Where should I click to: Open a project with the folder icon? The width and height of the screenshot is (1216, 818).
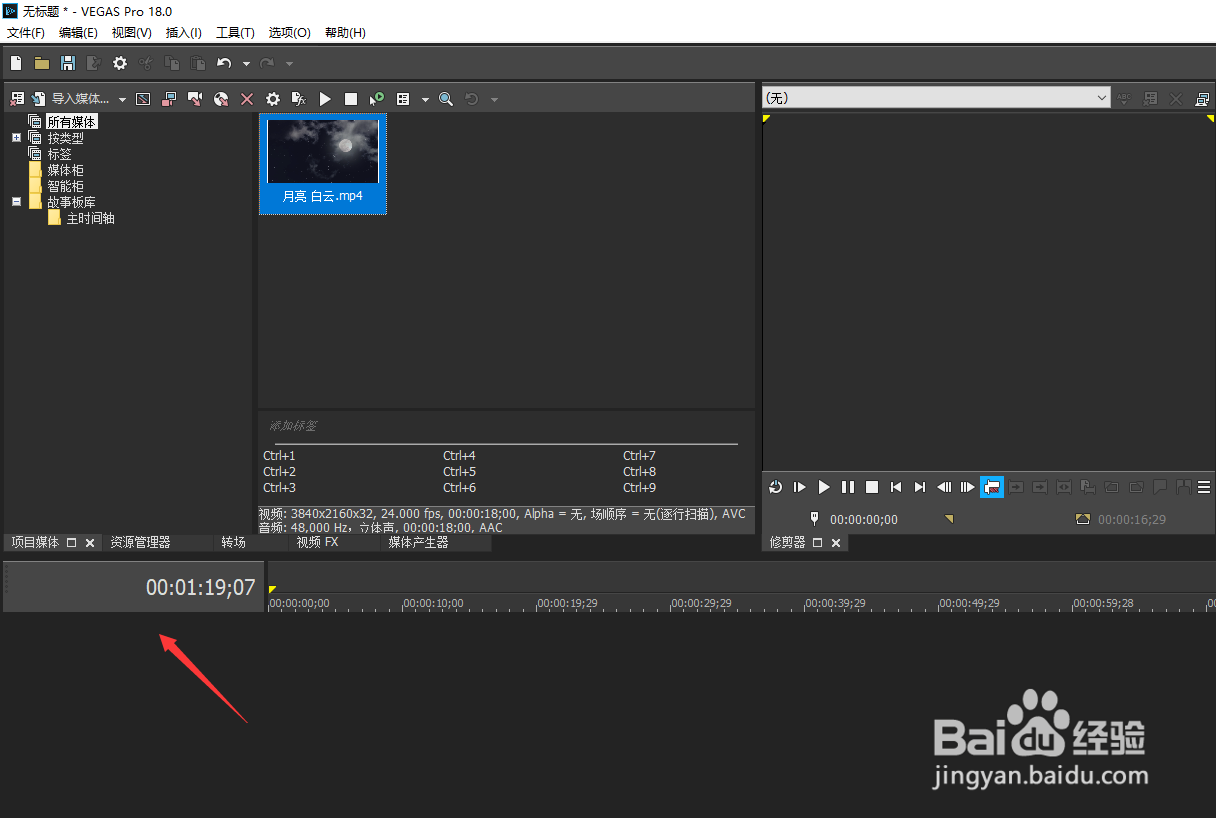42,63
